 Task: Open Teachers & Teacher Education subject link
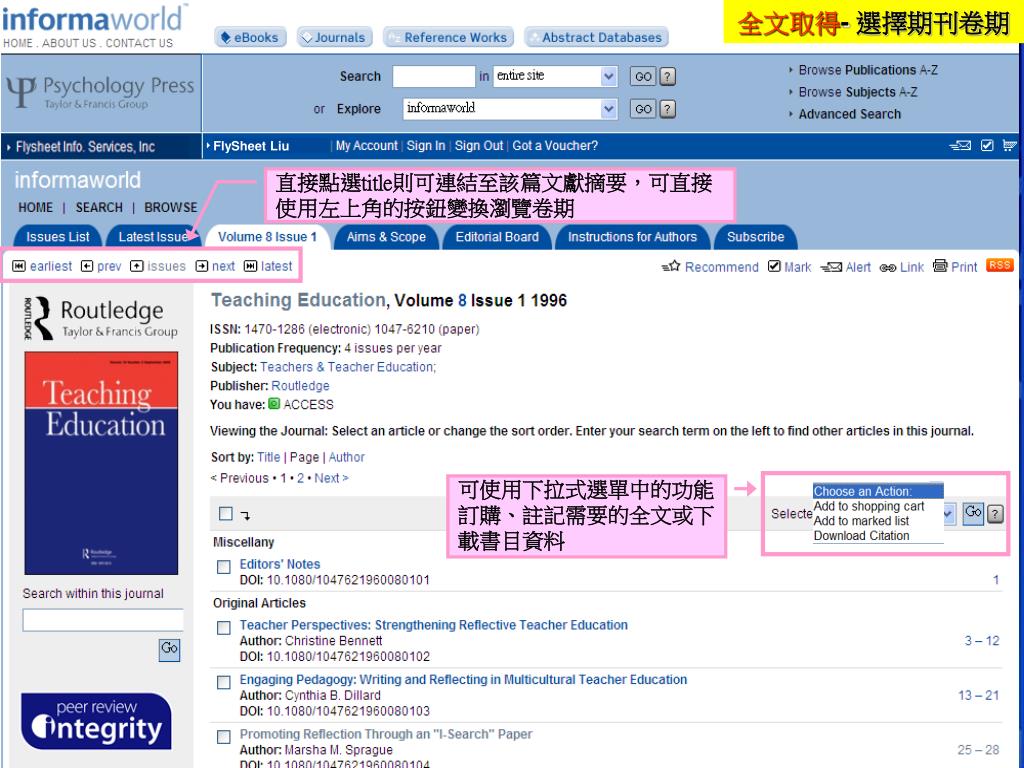click(x=347, y=367)
